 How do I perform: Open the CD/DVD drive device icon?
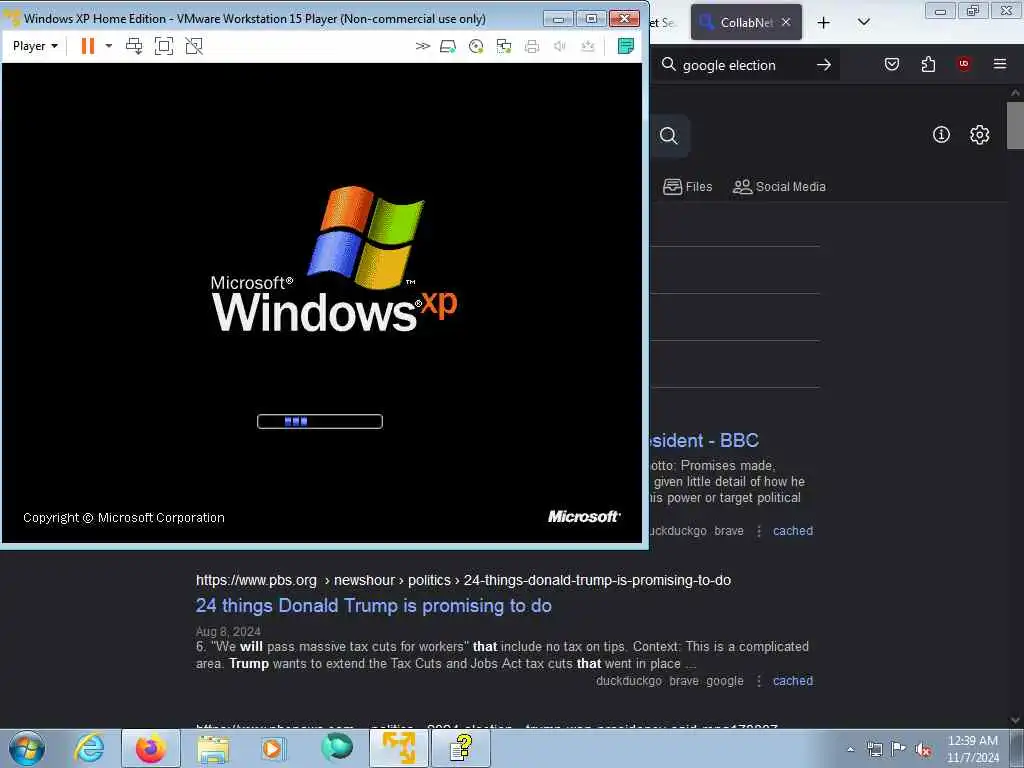(x=476, y=46)
